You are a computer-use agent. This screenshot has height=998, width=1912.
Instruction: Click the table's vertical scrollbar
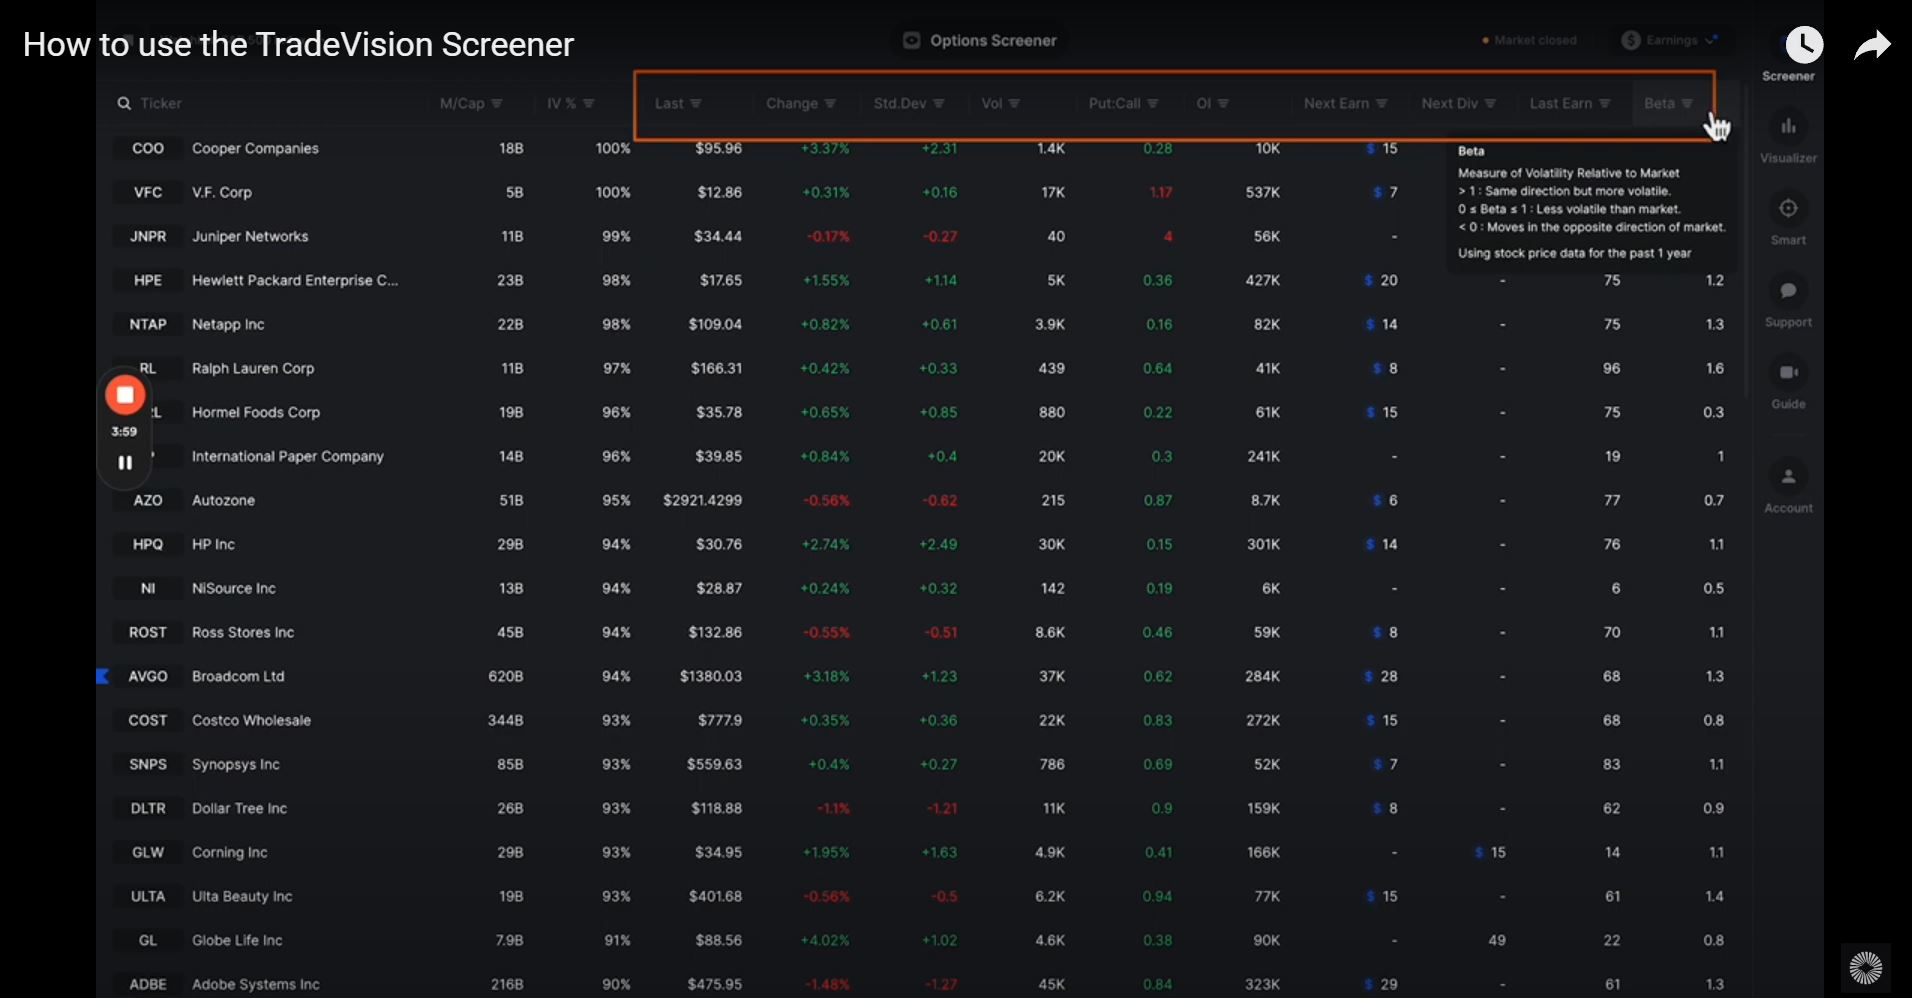pyautogui.click(x=1747, y=240)
